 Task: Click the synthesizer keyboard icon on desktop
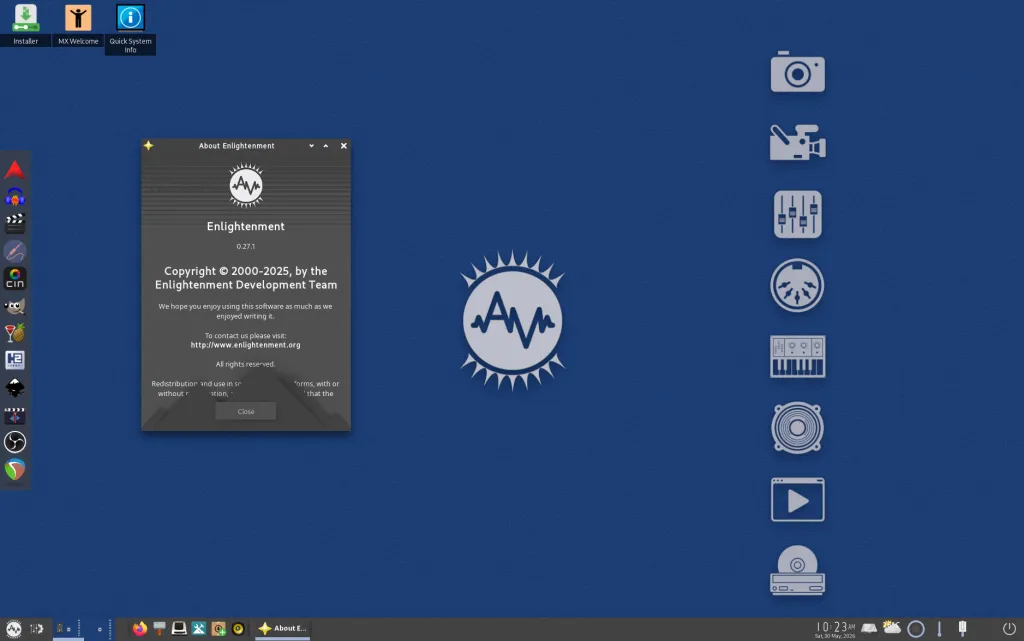pos(797,356)
